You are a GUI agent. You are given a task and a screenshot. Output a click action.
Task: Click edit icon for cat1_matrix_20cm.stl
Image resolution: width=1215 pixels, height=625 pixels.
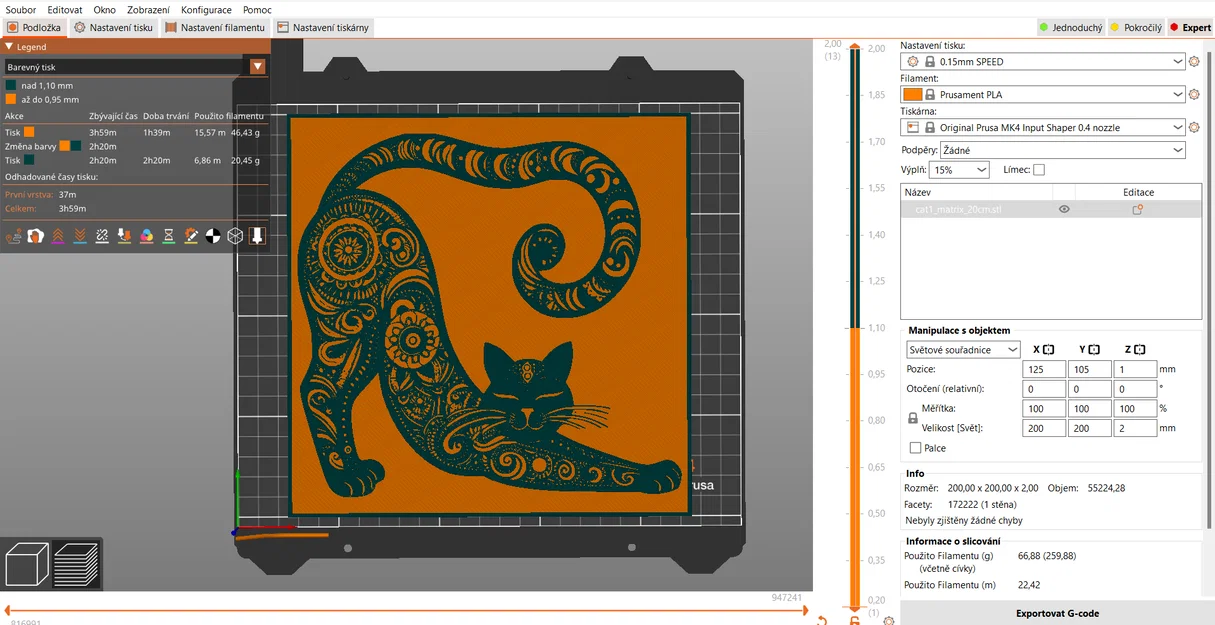[1137, 209]
